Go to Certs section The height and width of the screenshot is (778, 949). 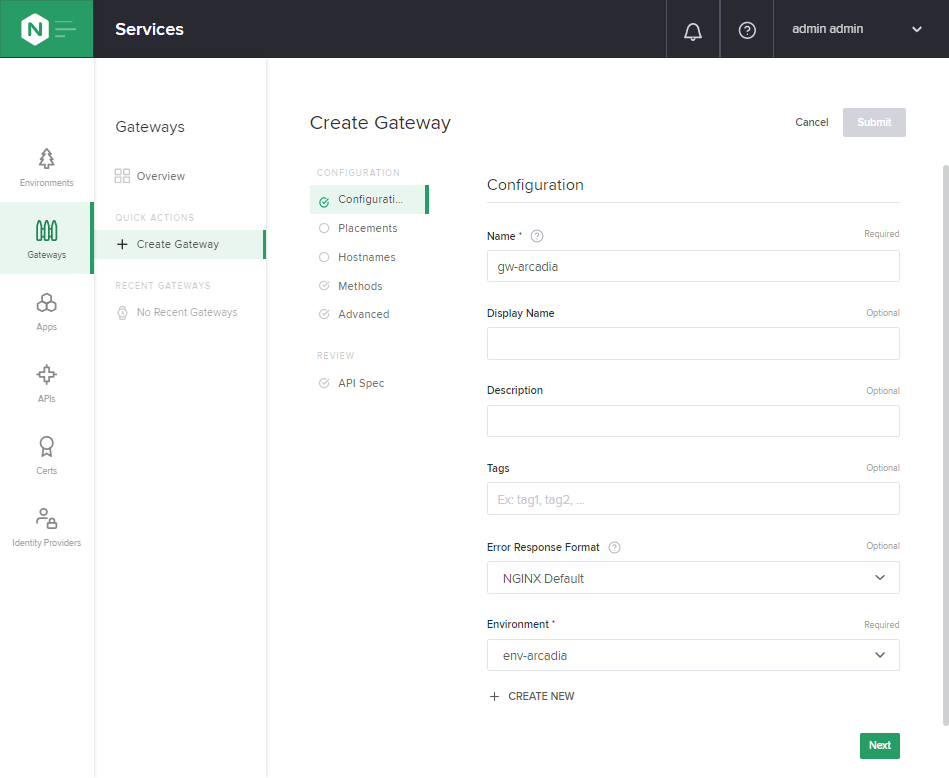(x=47, y=455)
